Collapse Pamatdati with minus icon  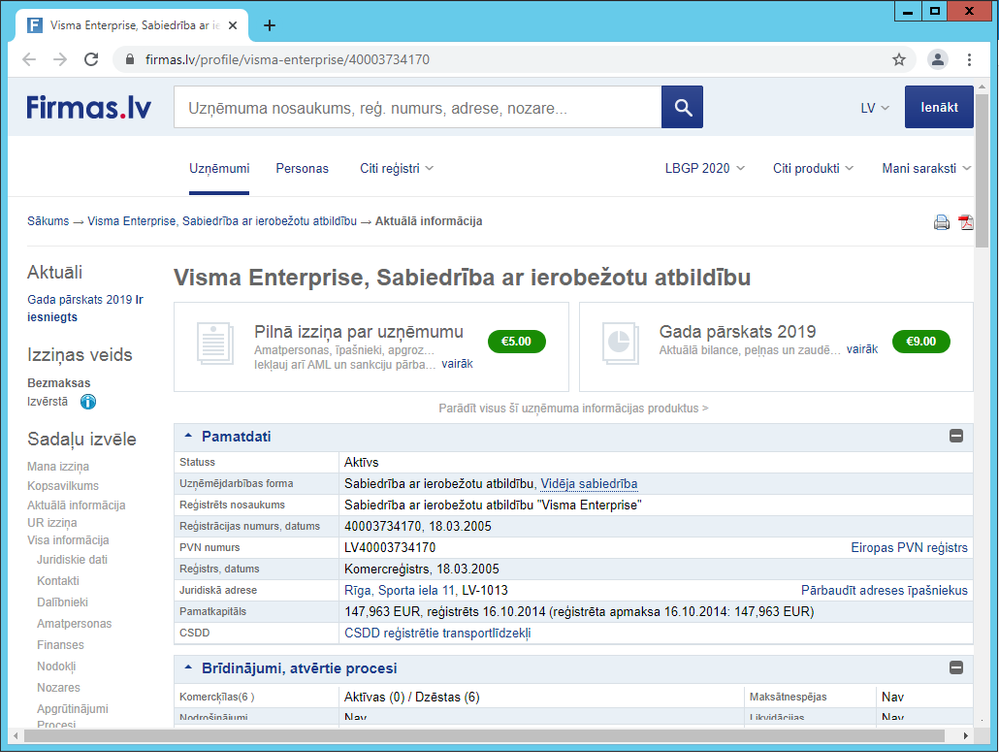(956, 436)
